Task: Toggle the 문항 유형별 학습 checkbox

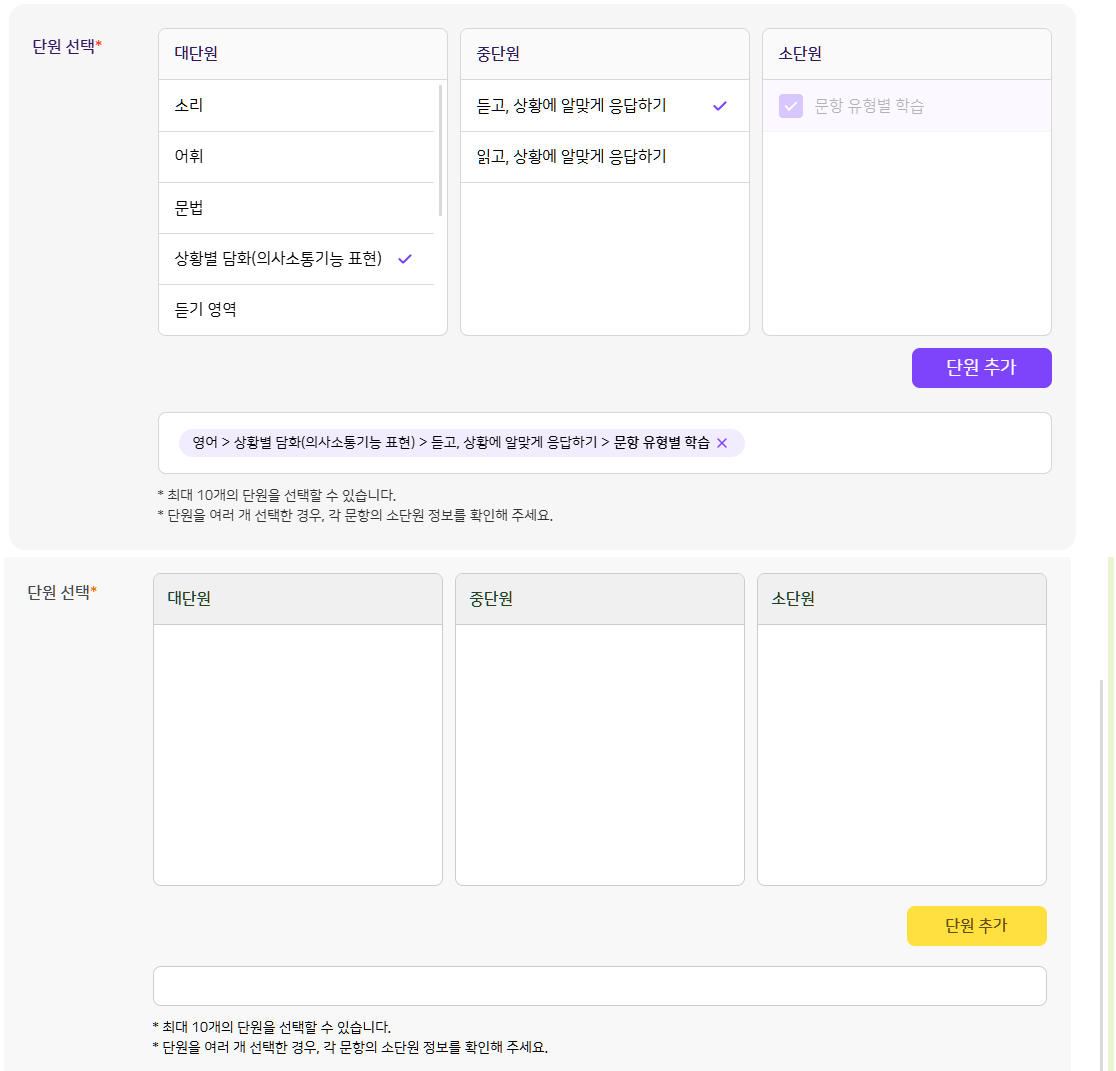Action: (x=791, y=106)
